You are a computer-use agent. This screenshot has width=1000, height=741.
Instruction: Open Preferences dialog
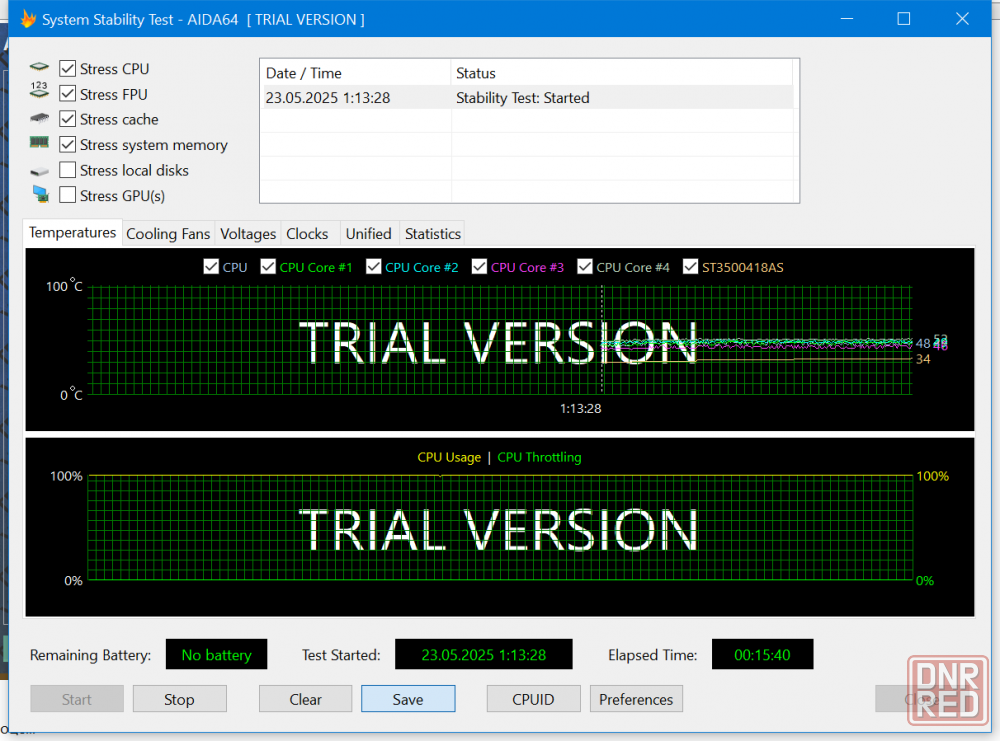[x=636, y=699]
